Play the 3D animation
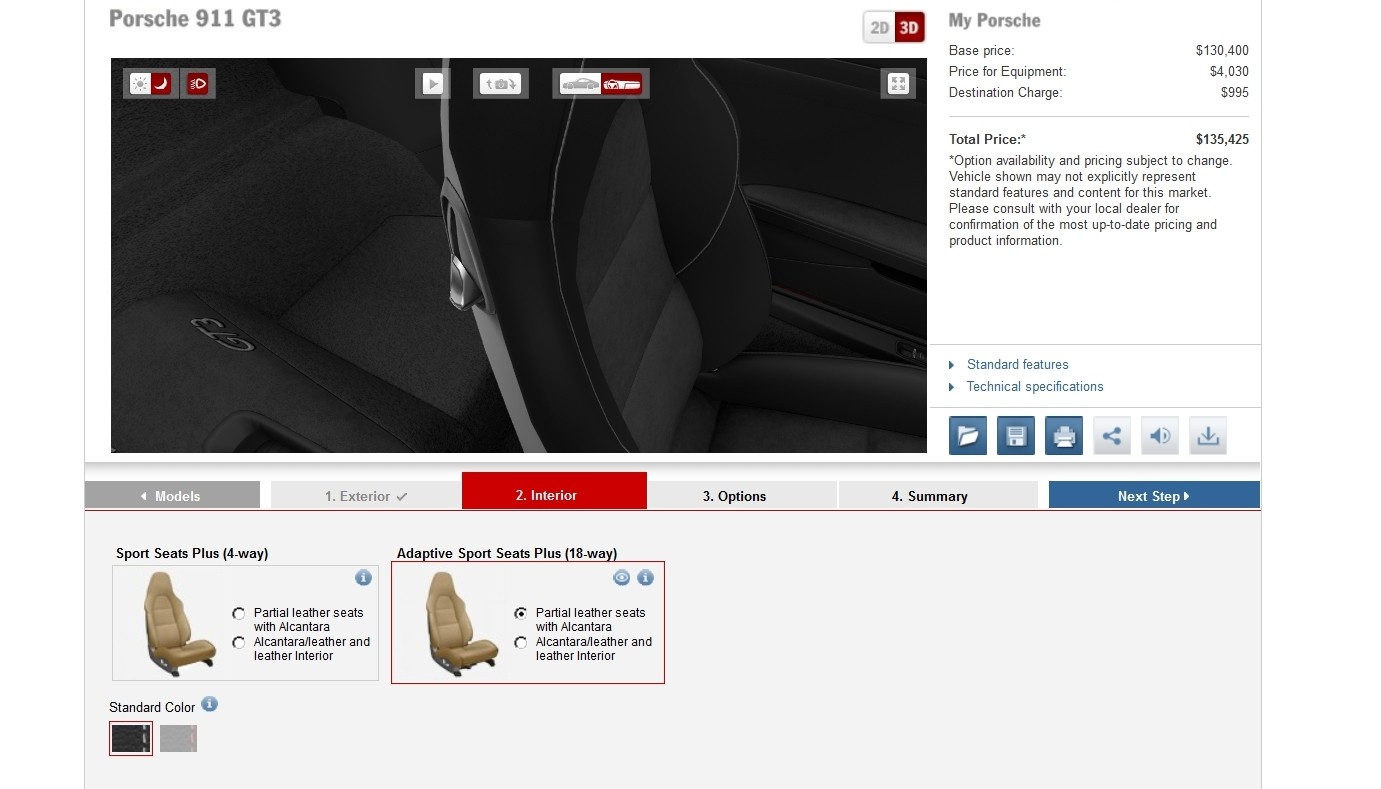The width and height of the screenshot is (1381, 789). pyautogui.click(x=433, y=84)
